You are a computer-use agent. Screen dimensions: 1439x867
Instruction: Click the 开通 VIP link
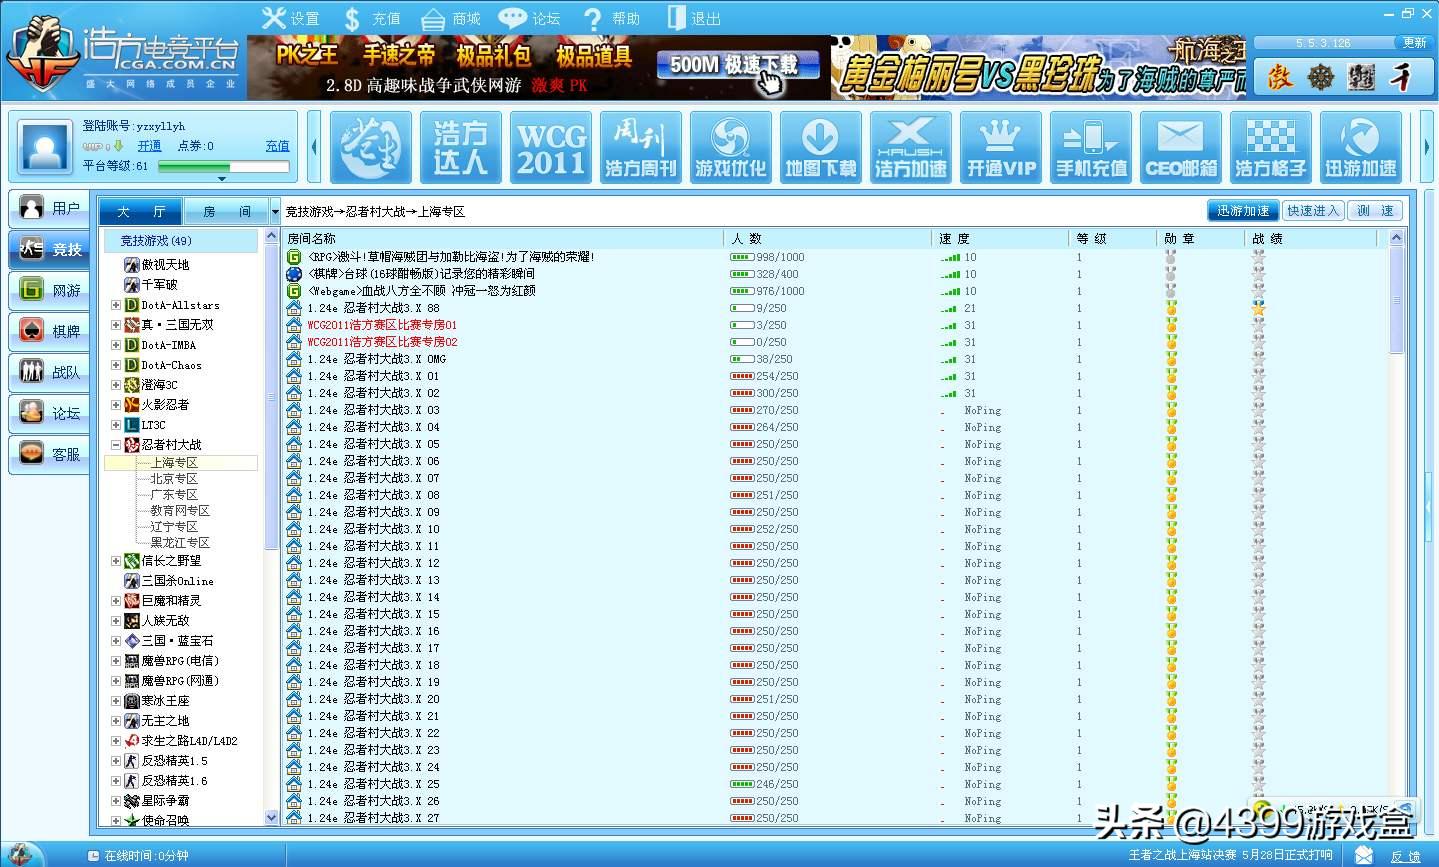tap(149, 146)
